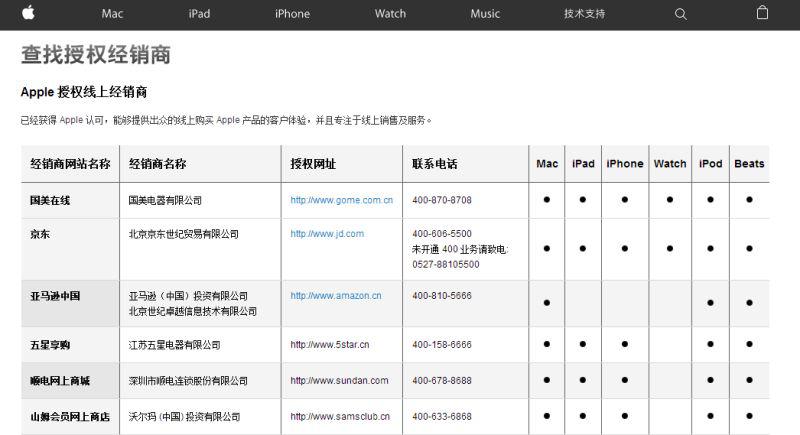Image resolution: width=800 pixels, height=435 pixels.
Task: Select the 顺电网上商城 row name
Action: click(60, 380)
